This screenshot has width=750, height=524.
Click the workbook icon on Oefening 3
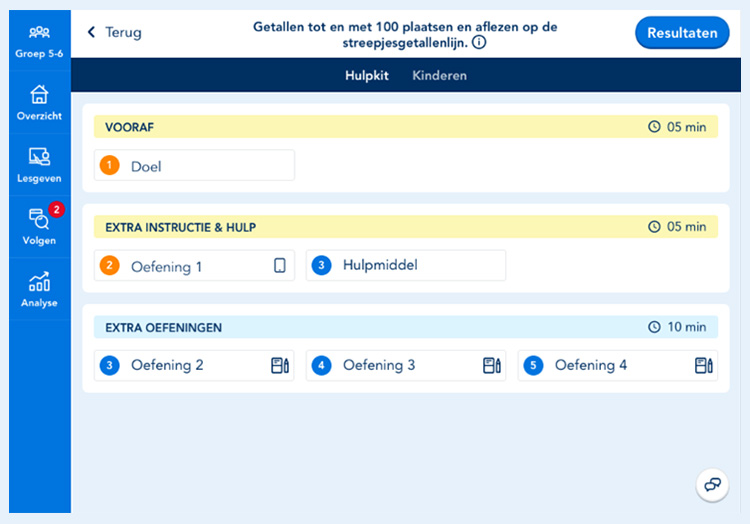(492, 365)
